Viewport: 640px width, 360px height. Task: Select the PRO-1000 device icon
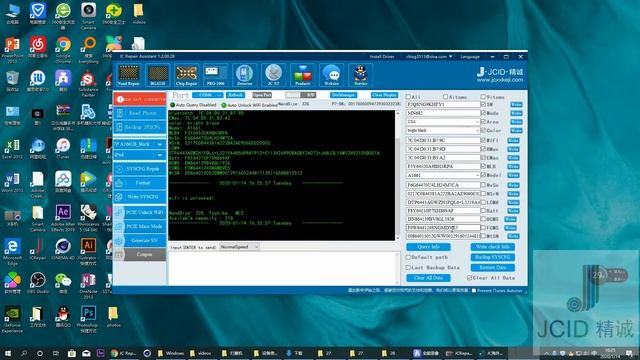tap(216, 75)
